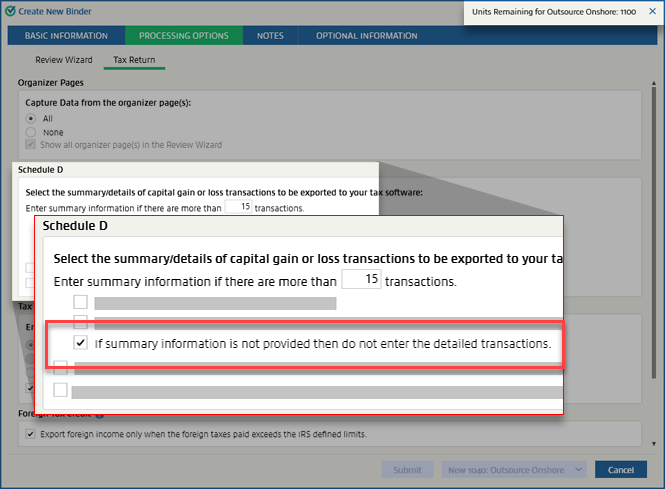Viewport: 665px width, 489px height.
Task: Toggle Show all organizer pages in Review Wizard
Action: tap(30, 145)
